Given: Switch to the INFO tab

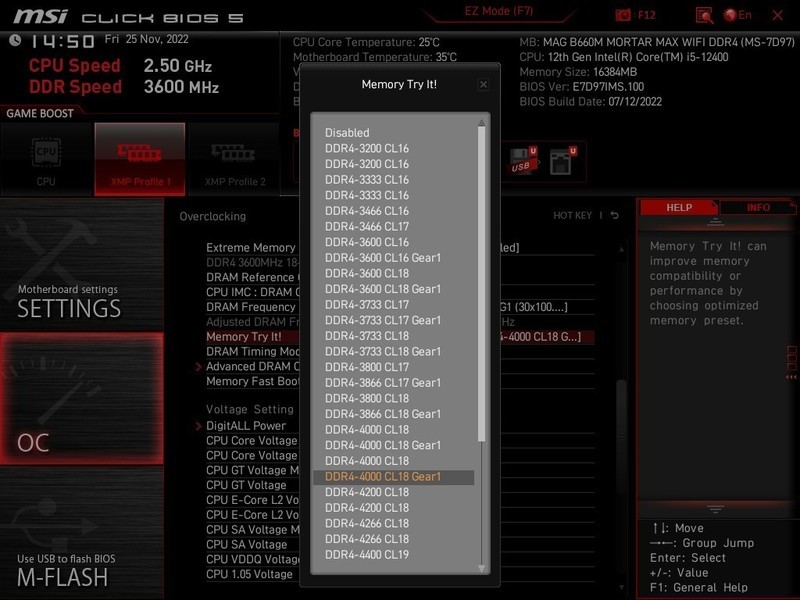Looking at the screenshot, I should [758, 206].
